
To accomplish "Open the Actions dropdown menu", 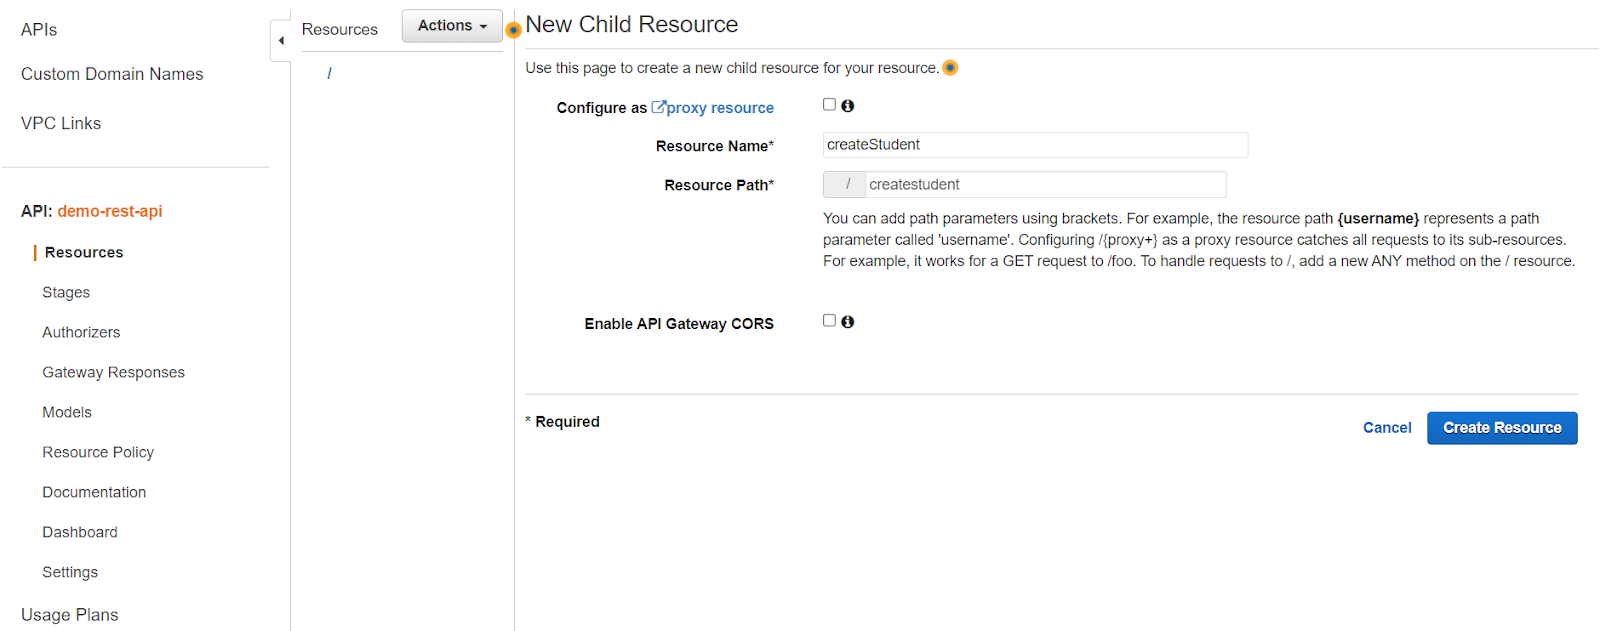I will point(452,26).
